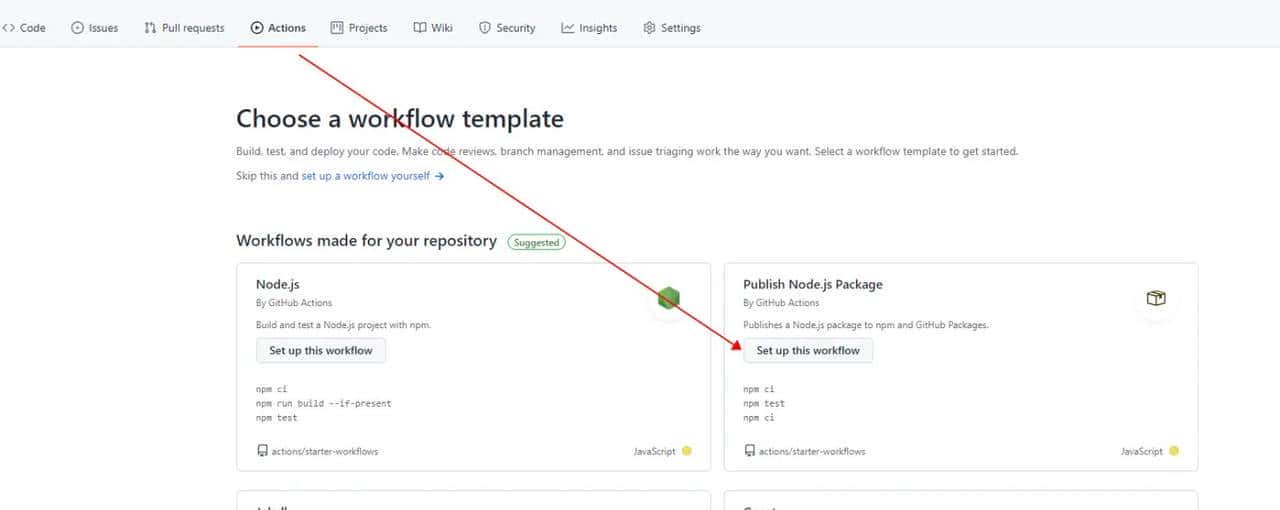This screenshot has width=1280, height=510.
Task: Click the repo icon beside the Node.js card's actions/starter-workflows
Action: pyautogui.click(x=262, y=451)
